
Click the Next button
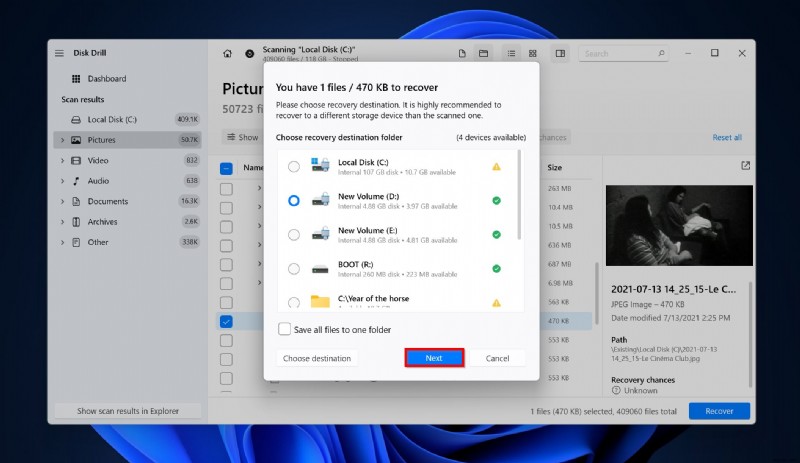(x=434, y=358)
